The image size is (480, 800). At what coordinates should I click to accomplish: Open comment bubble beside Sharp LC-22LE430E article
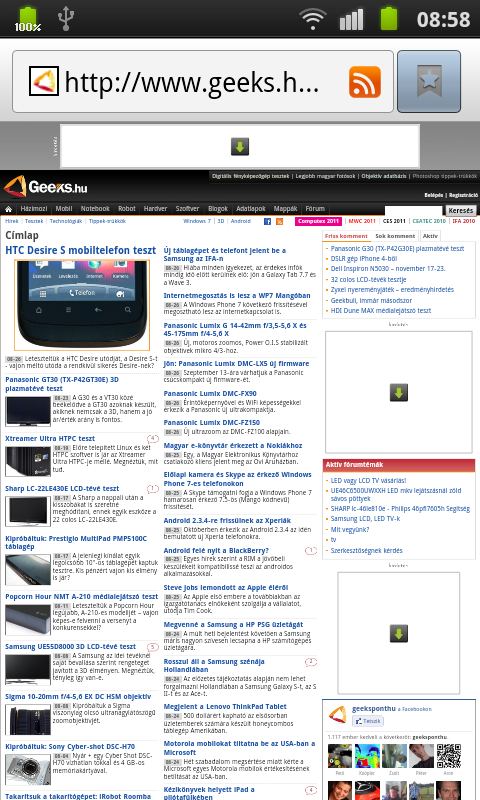click(153, 488)
